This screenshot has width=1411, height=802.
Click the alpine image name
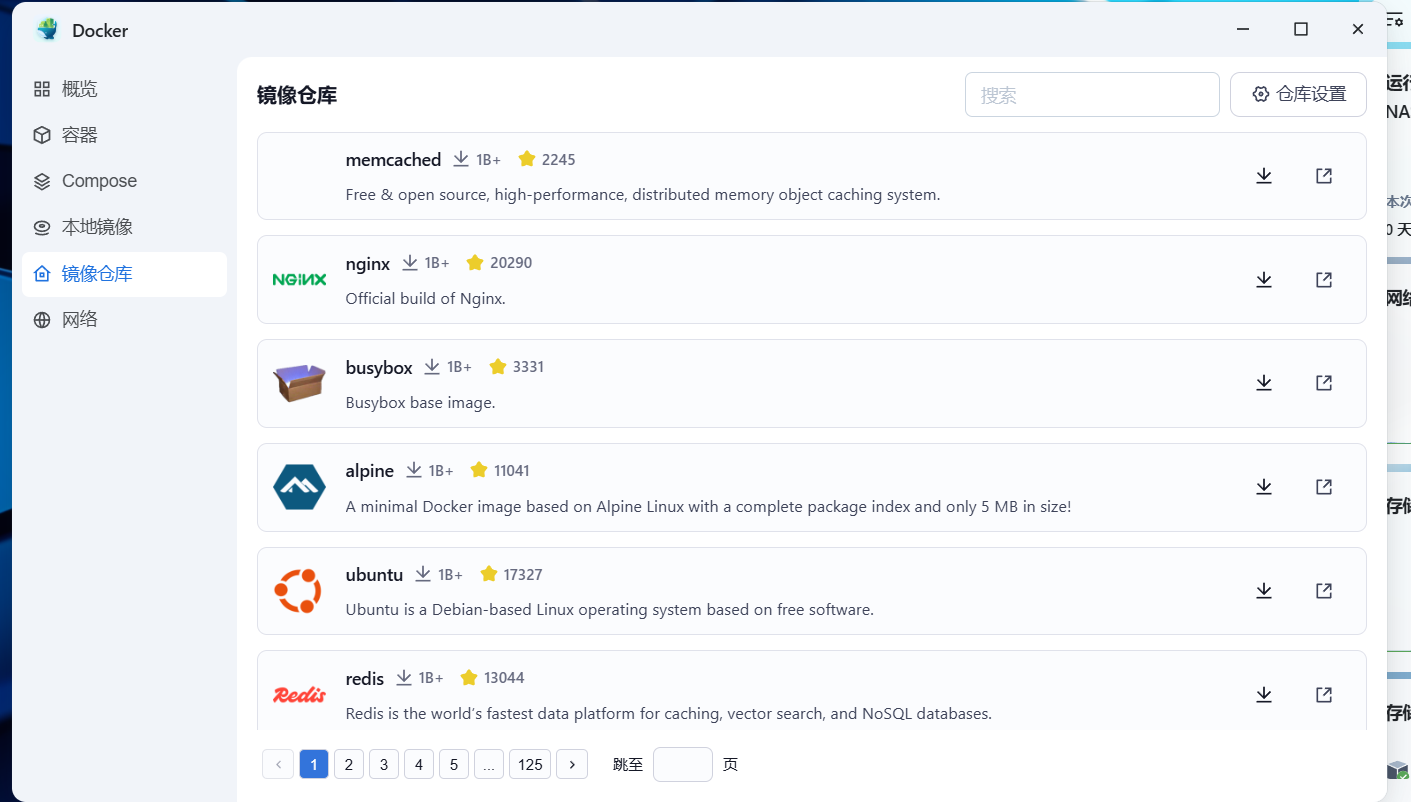pos(370,471)
